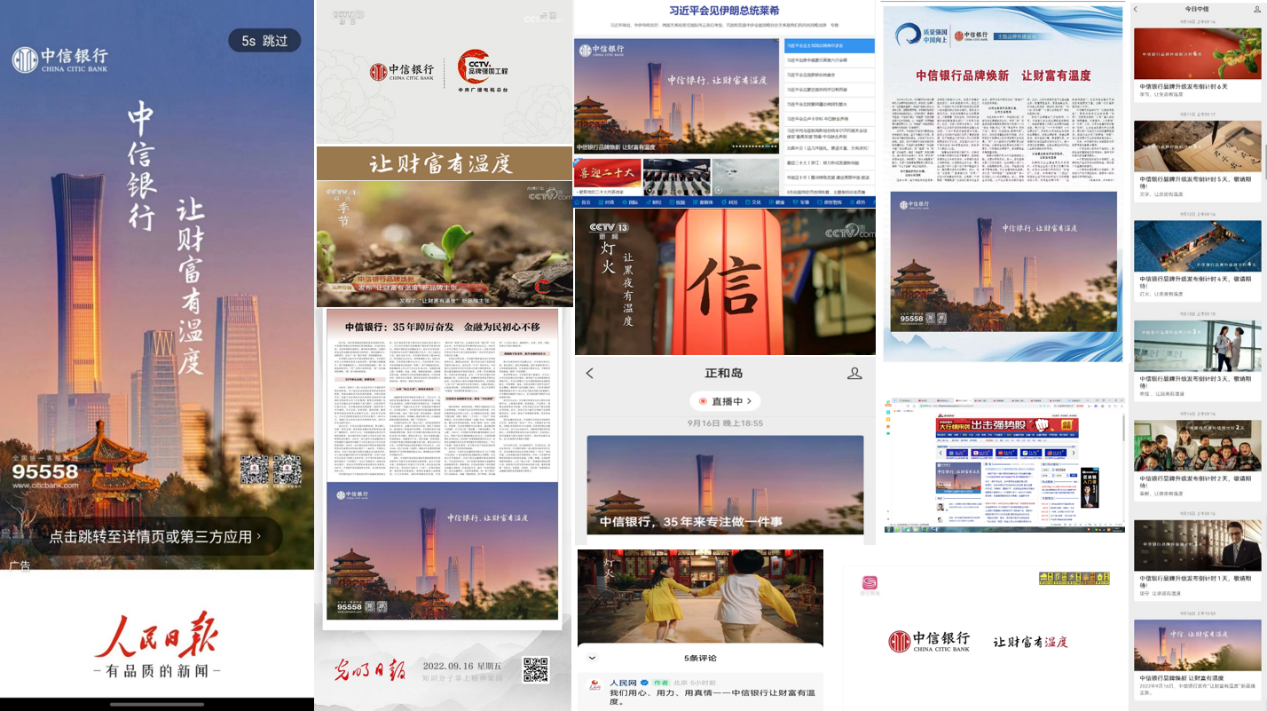Click the "习近平会见伊朗总统莱希" headline
The image size is (1267, 711).
724,11
